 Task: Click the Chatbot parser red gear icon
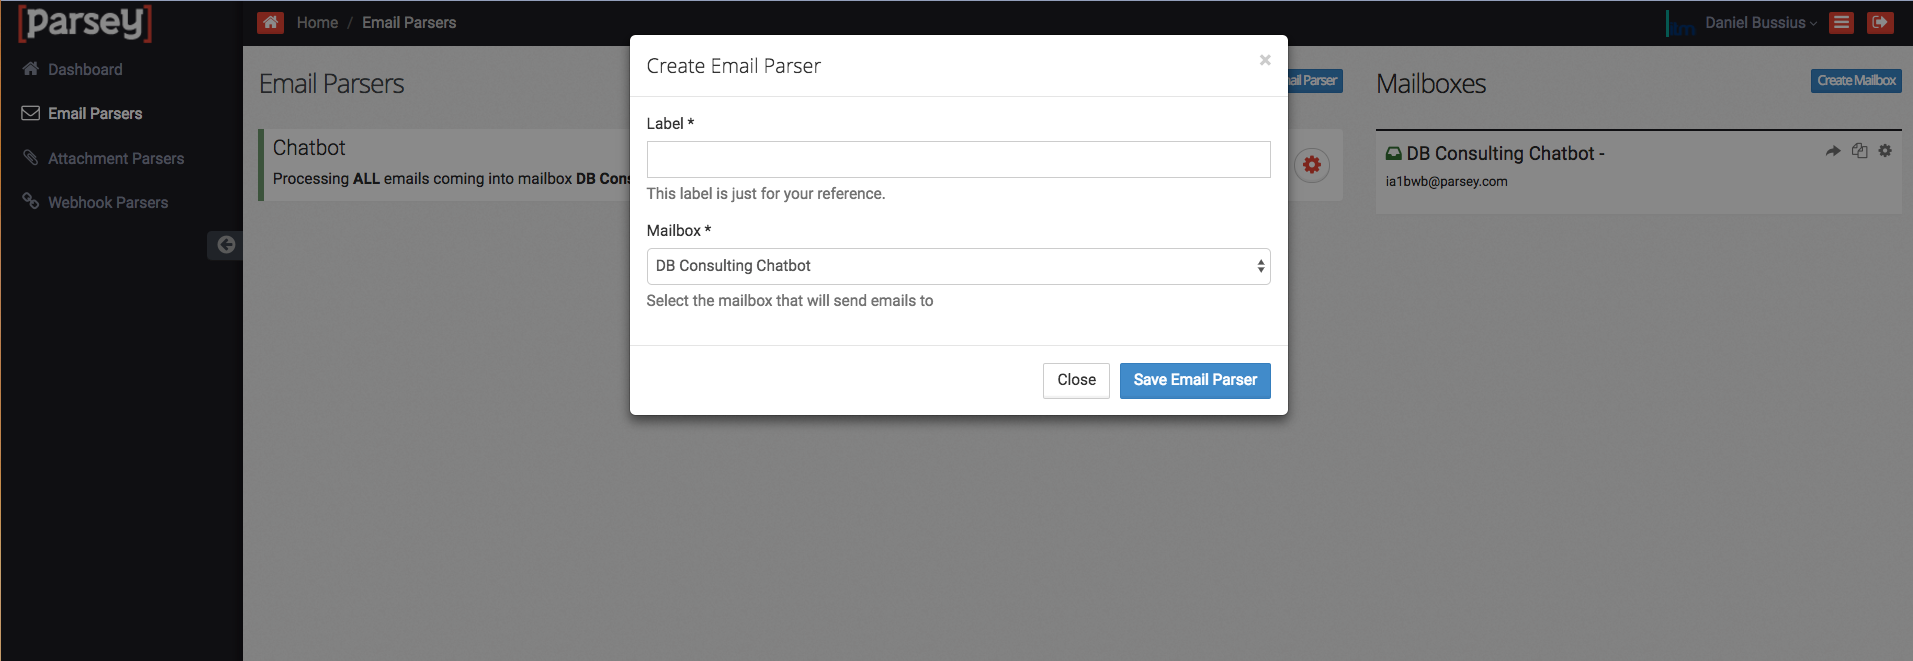point(1312,165)
